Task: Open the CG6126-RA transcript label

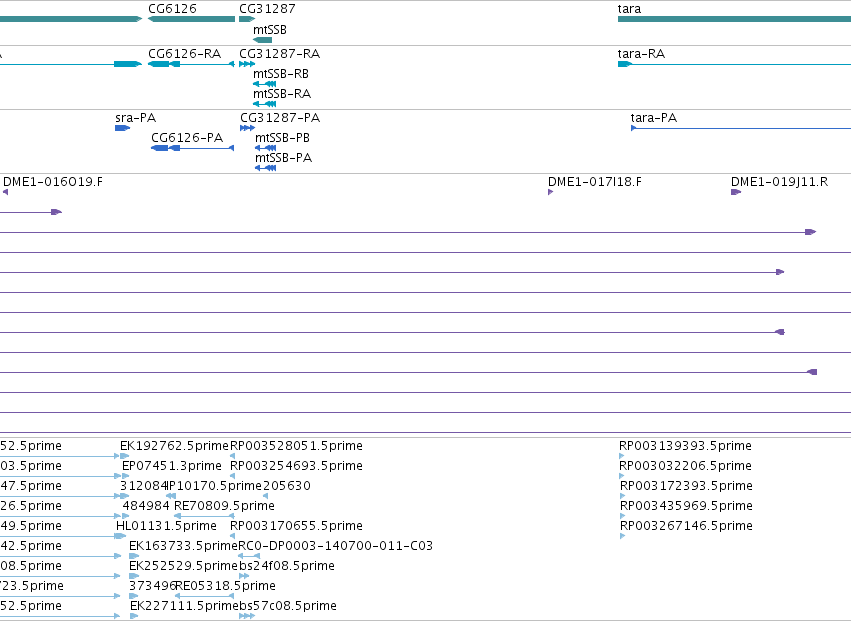Action: 185,54
